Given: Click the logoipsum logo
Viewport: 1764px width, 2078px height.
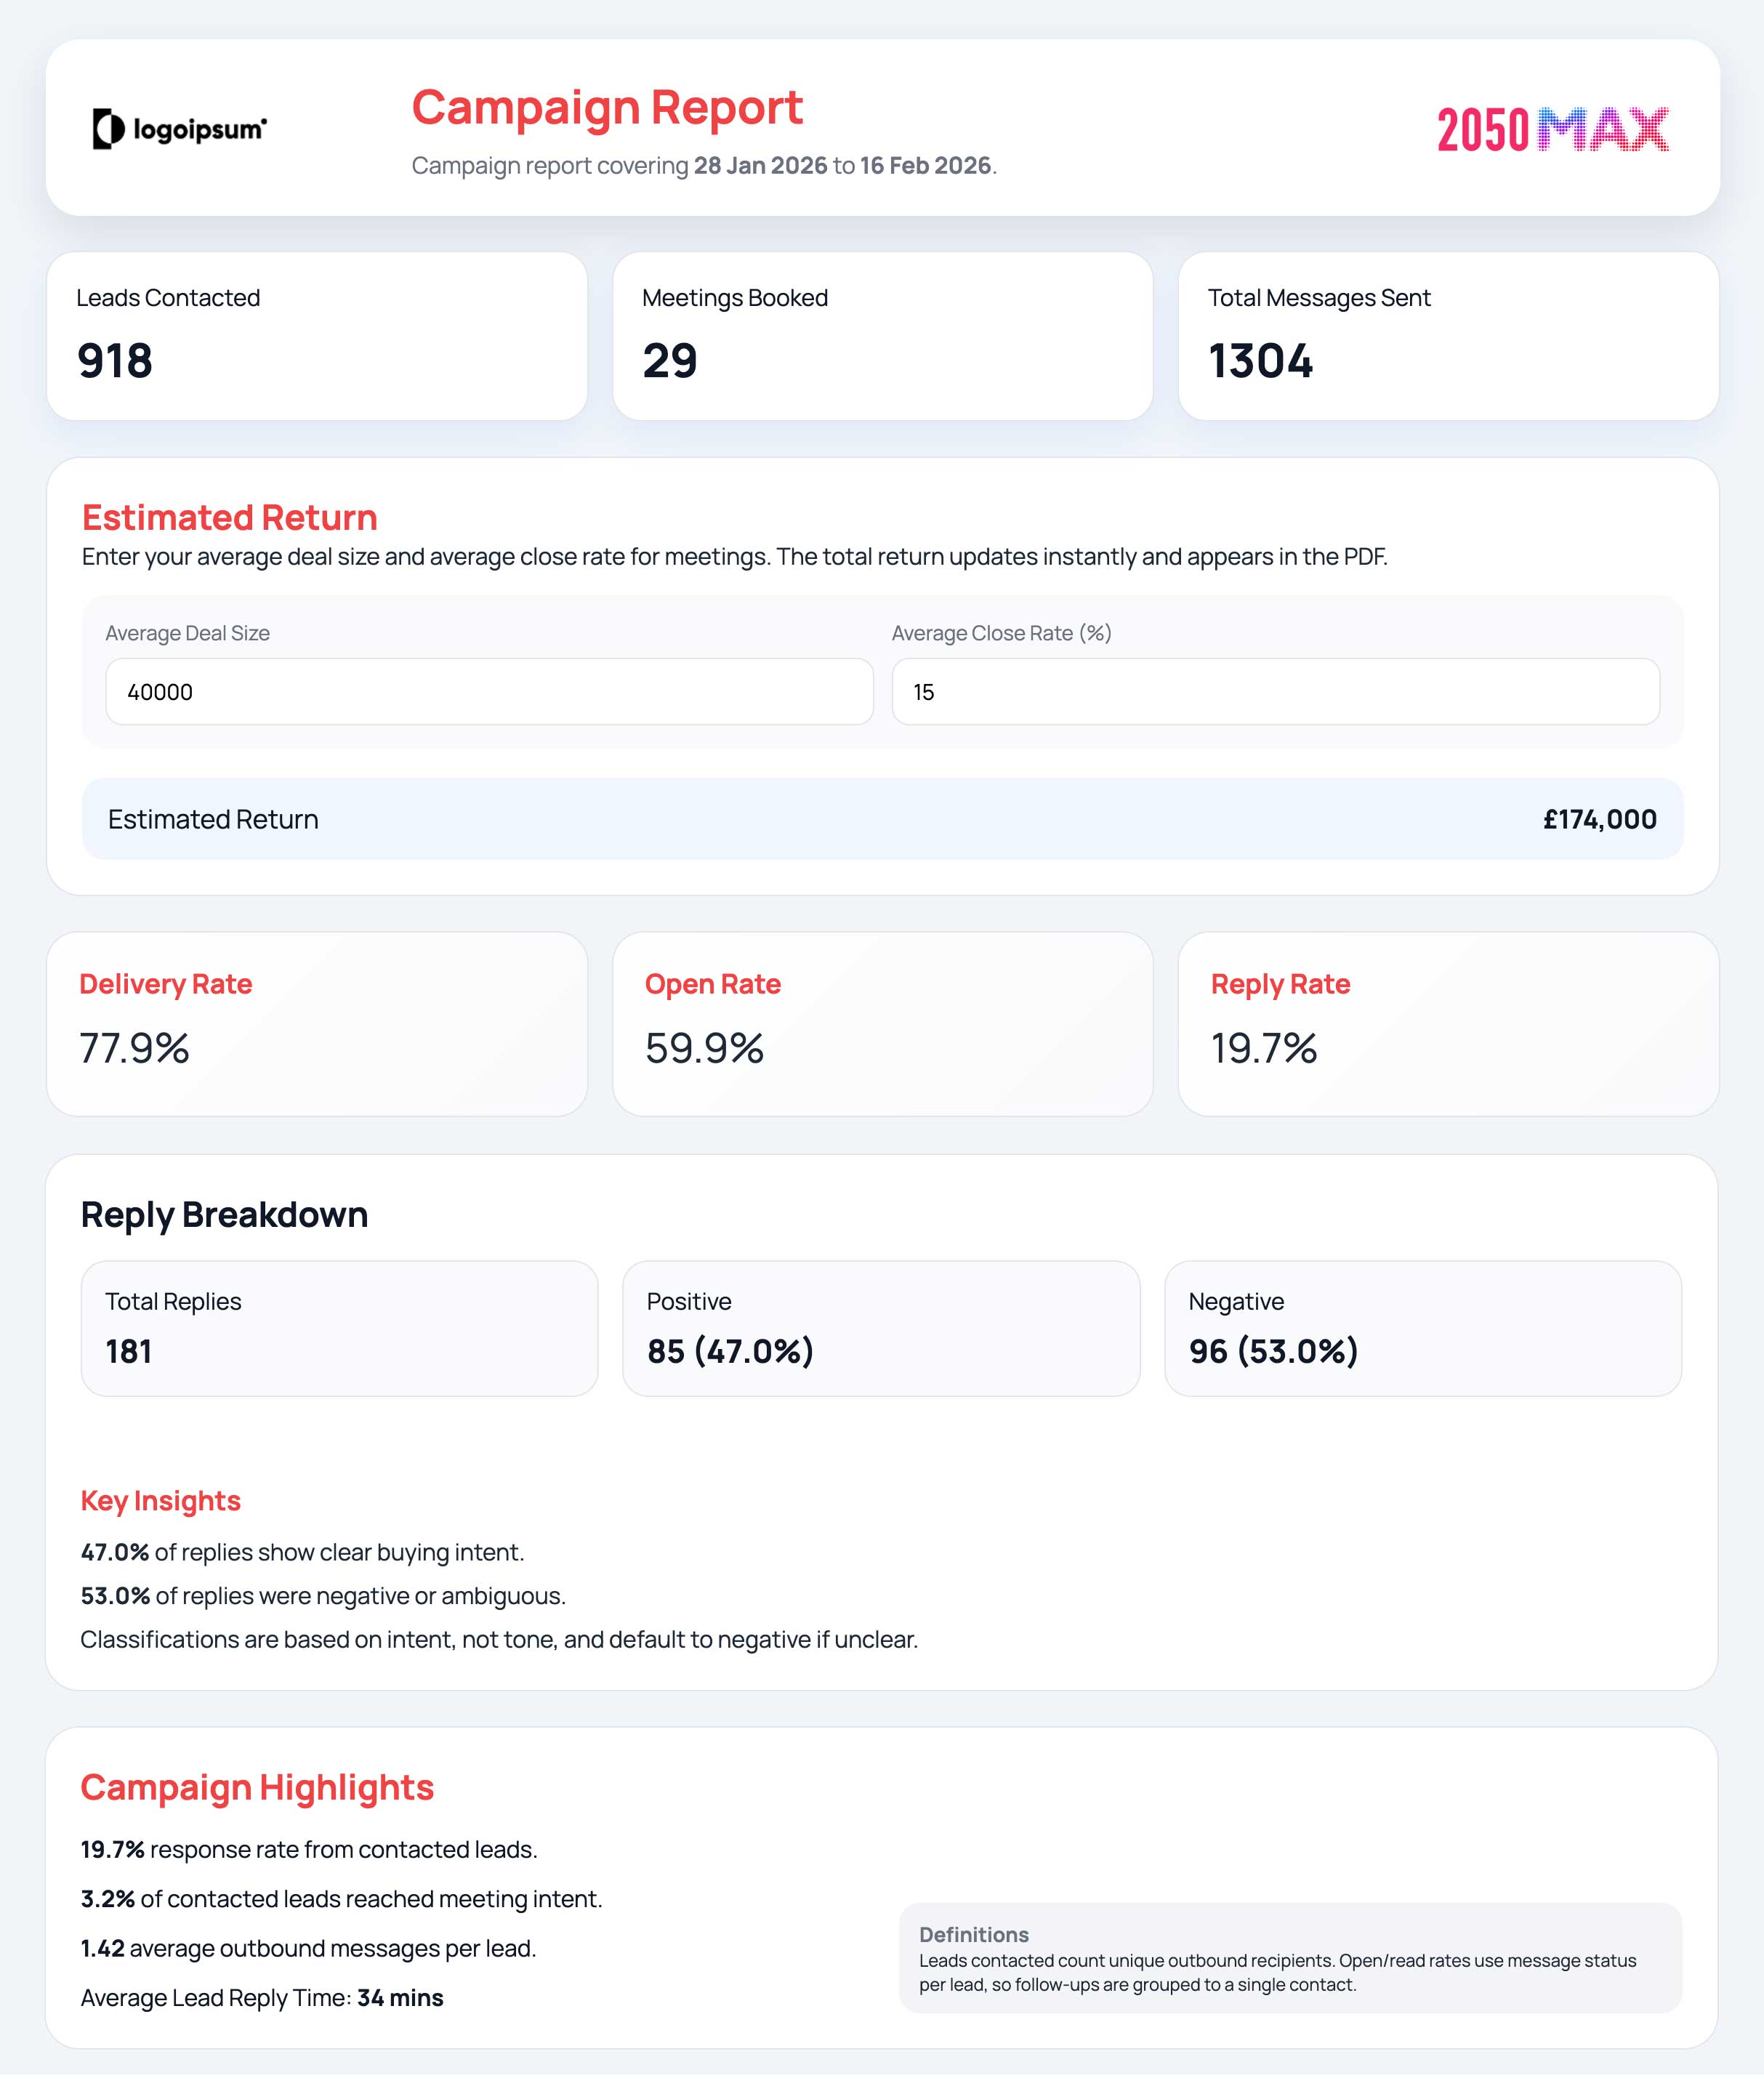Looking at the screenshot, I should point(179,129).
